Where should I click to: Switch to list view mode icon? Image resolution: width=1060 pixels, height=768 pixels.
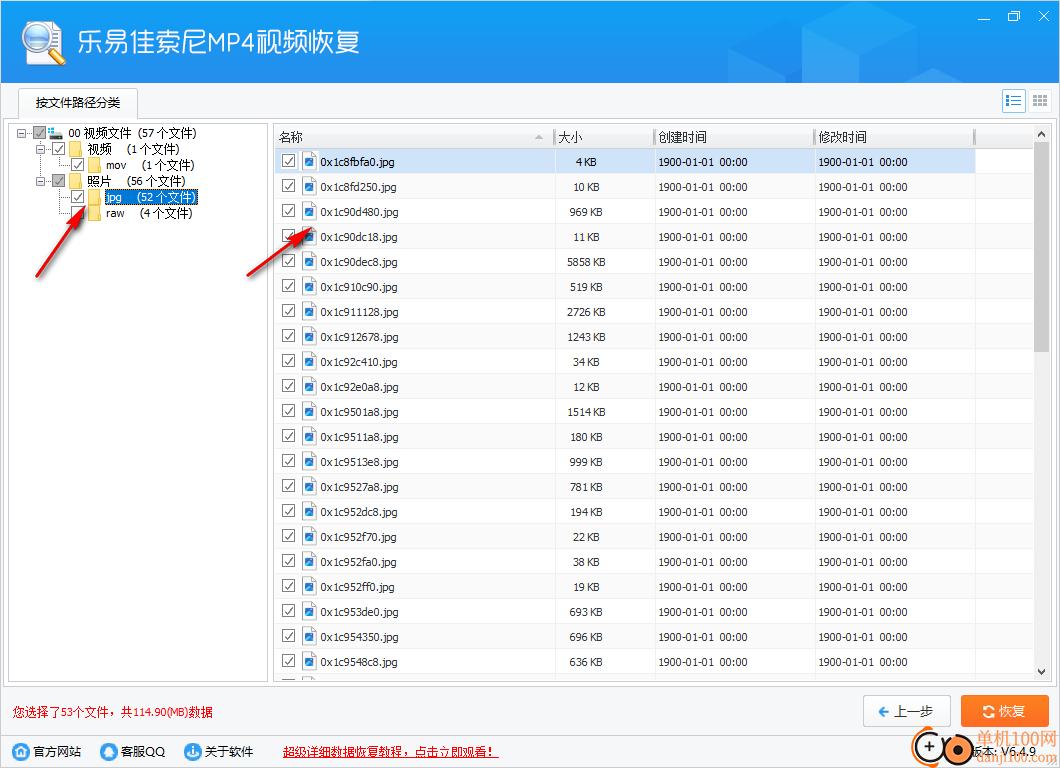pyautogui.click(x=1013, y=101)
